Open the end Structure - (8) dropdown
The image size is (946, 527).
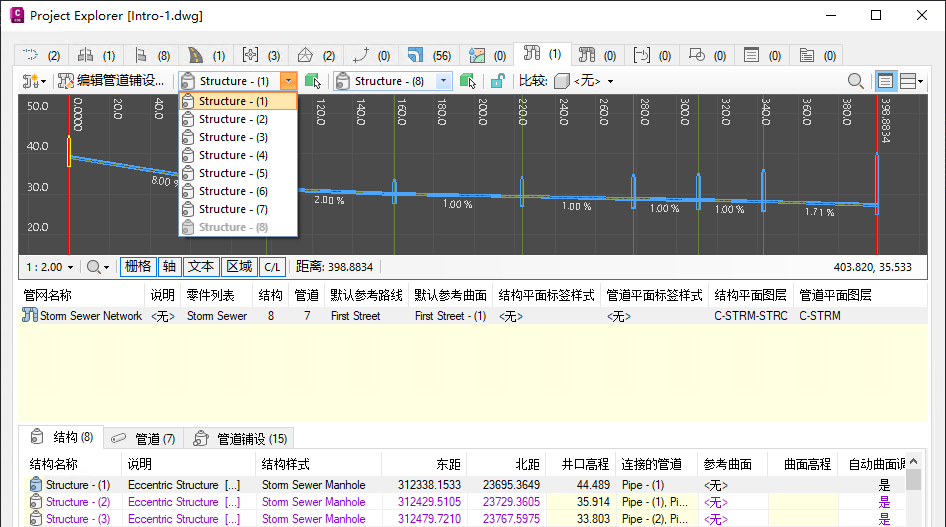click(444, 81)
